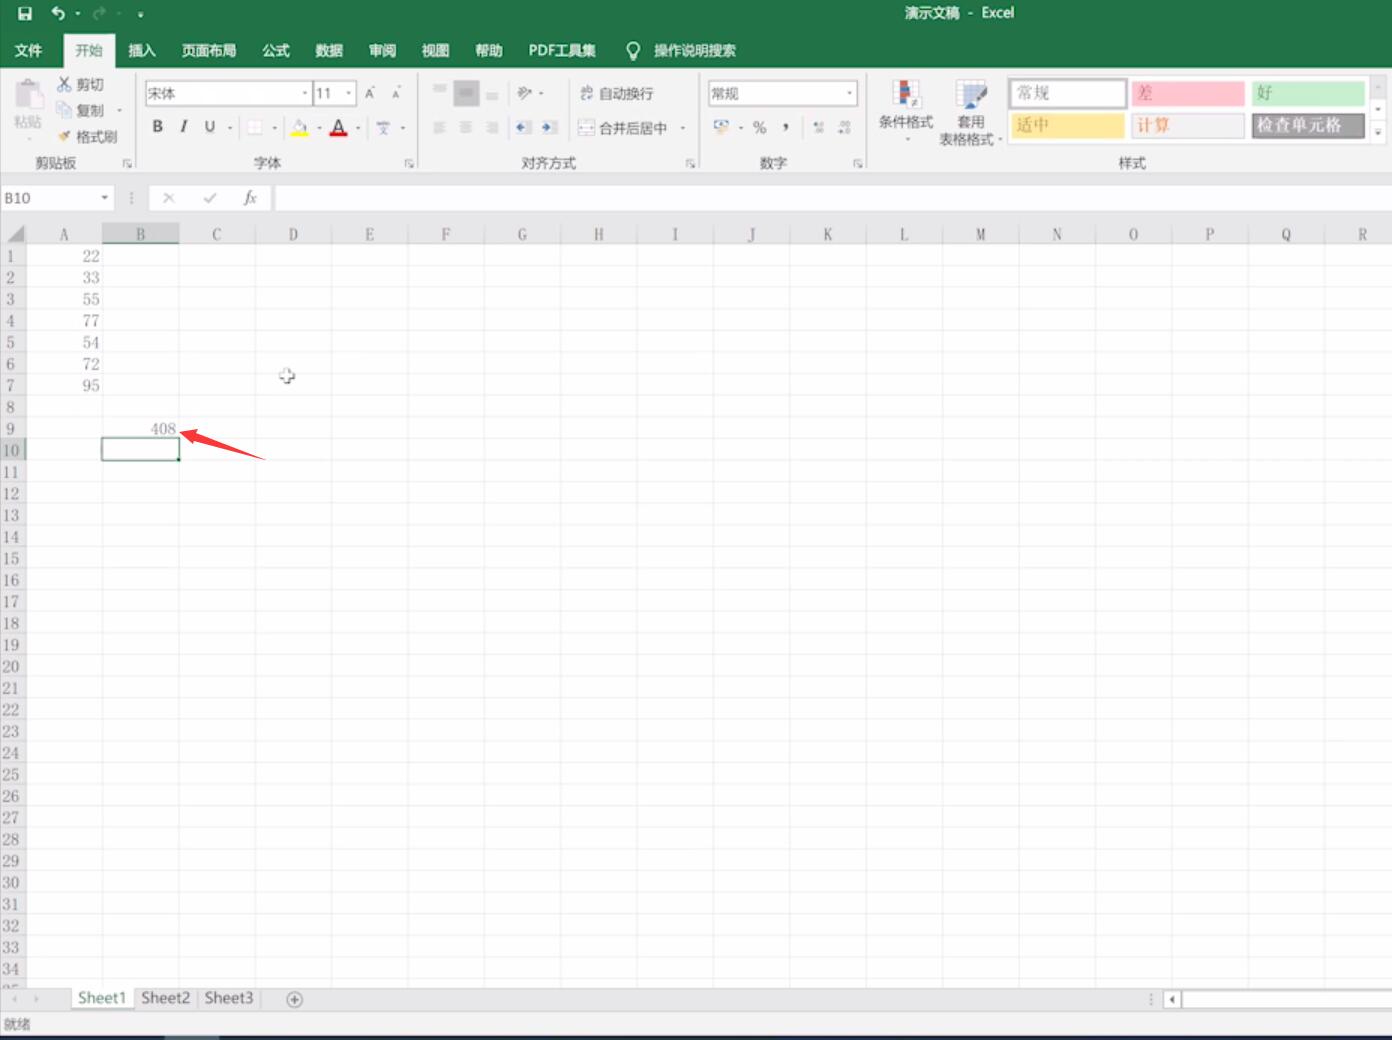This screenshot has width=1392, height=1040.
Task: Apply the Check Cell (检查单元格) style
Action: pyautogui.click(x=1308, y=125)
